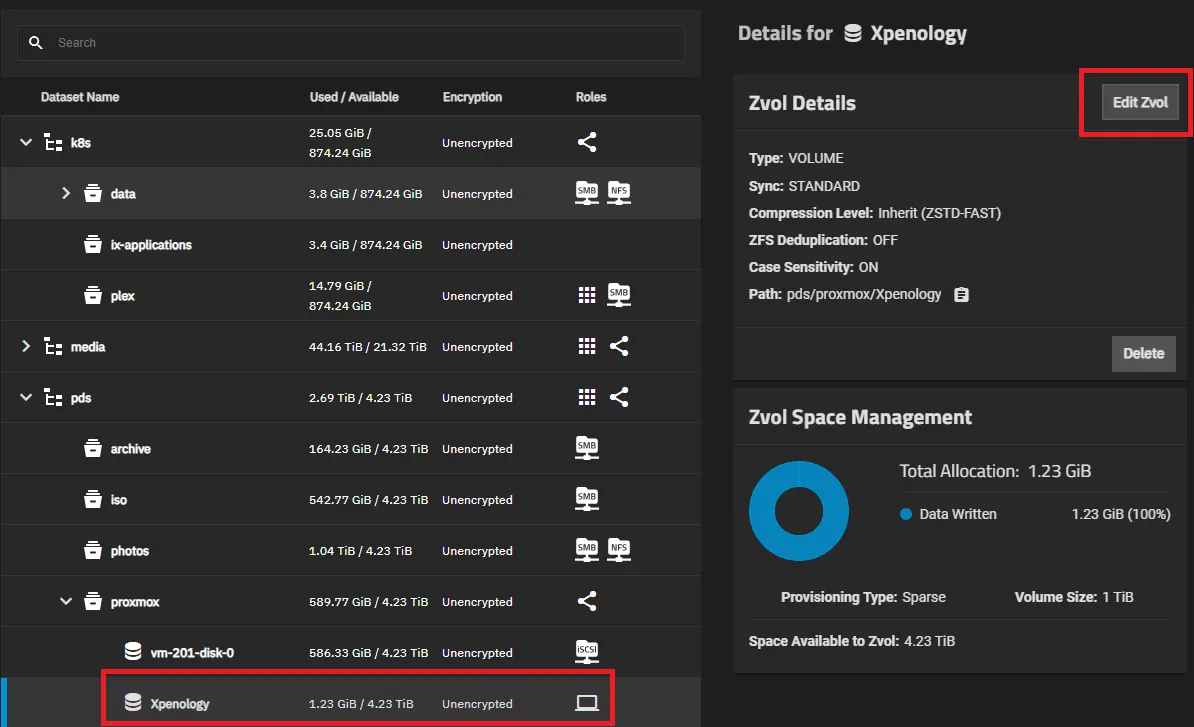
Task: Open the SMB share icon on data row
Action: point(586,193)
